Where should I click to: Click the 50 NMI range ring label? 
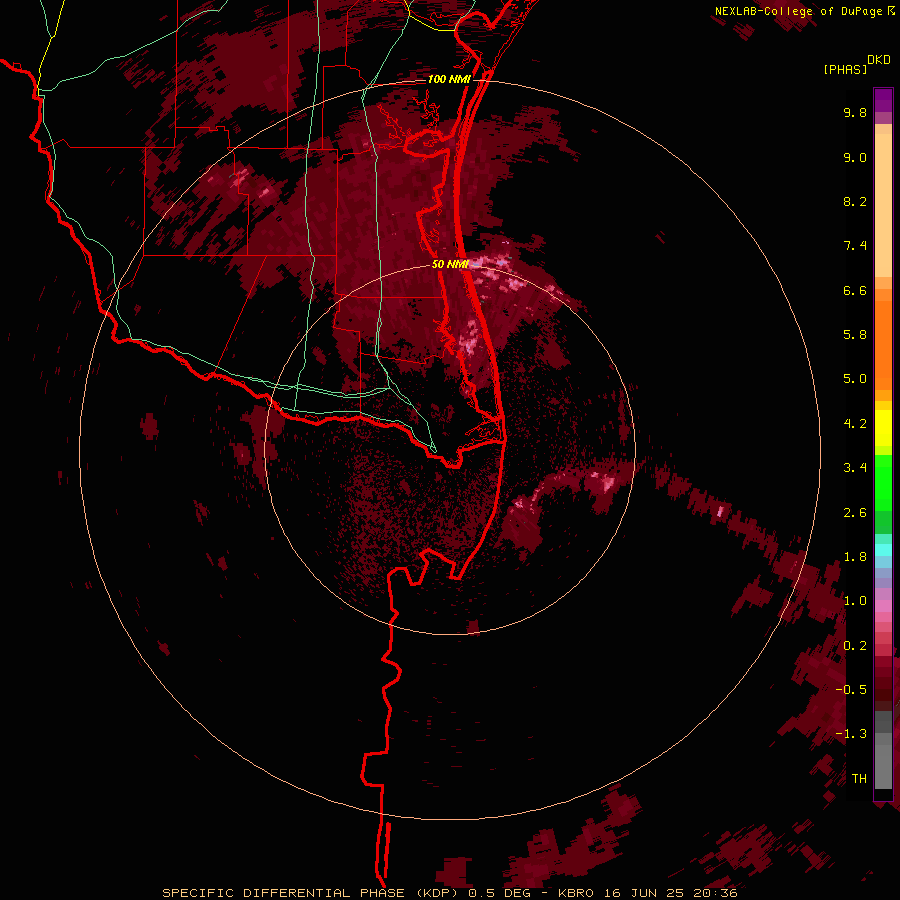[x=451, y=264]
